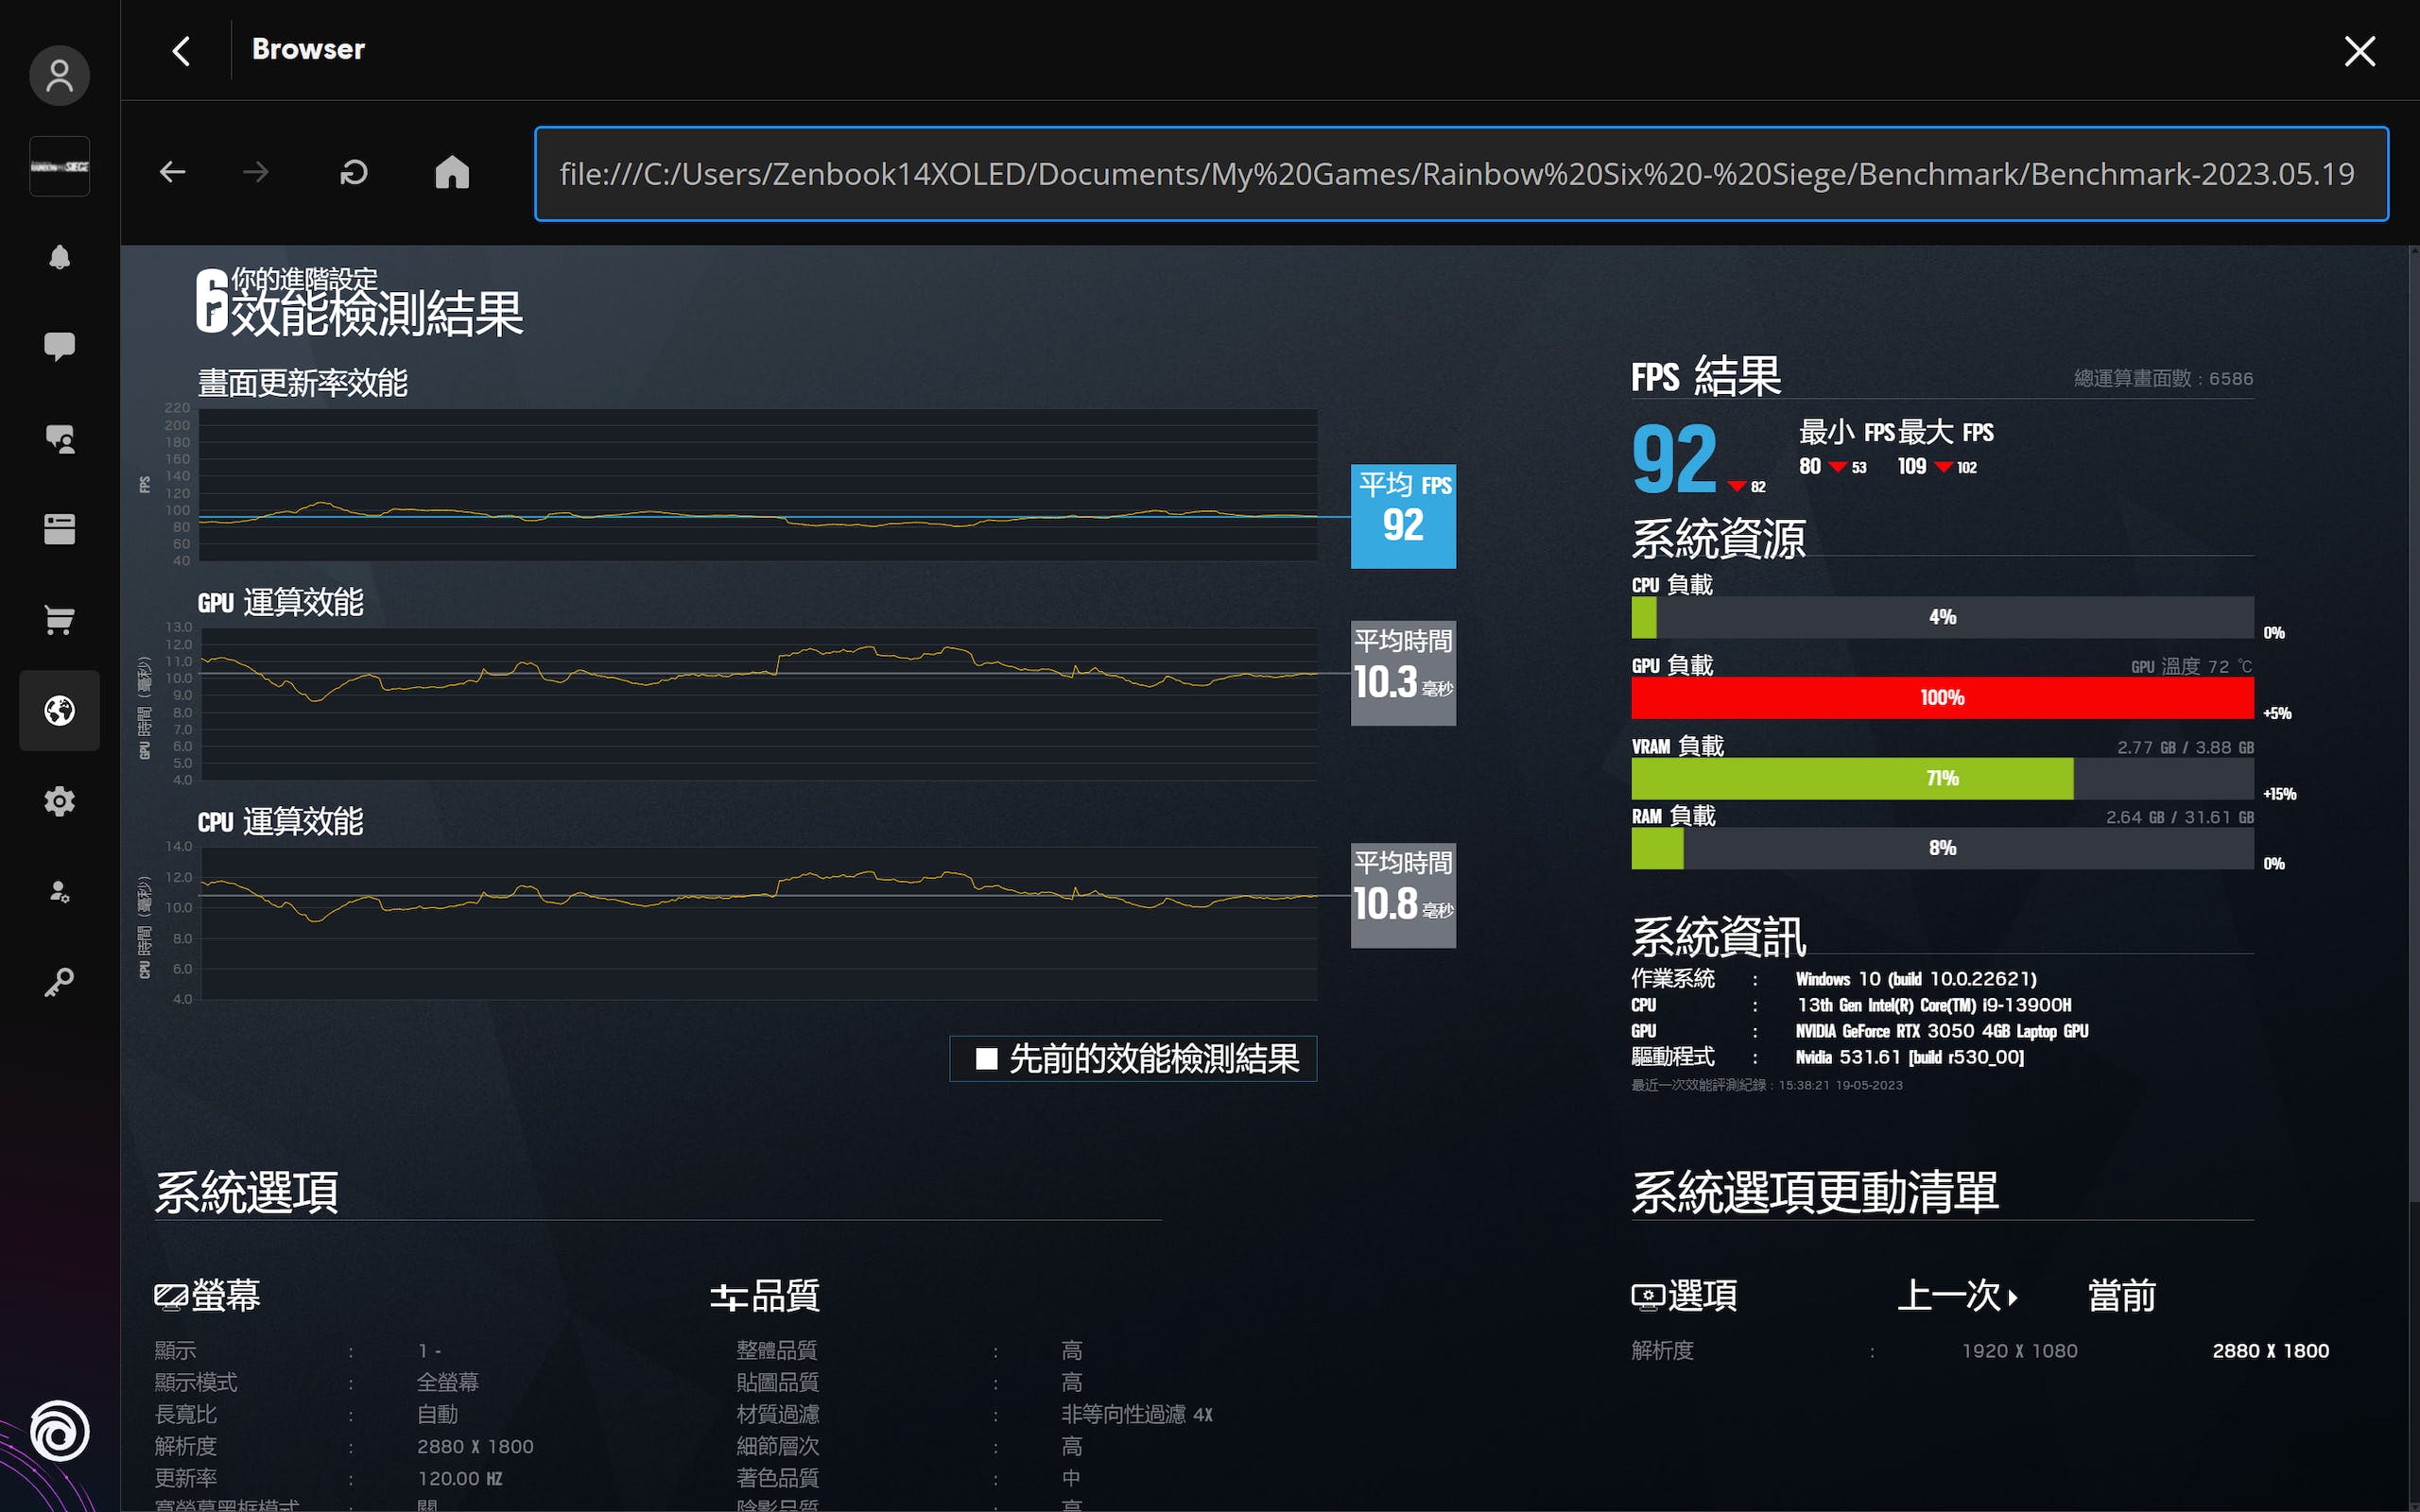Click the 2.77 GB / 3.88 GB value
The height and width of the screenshot is (1512, 2420).
[x=2185, y=747]
